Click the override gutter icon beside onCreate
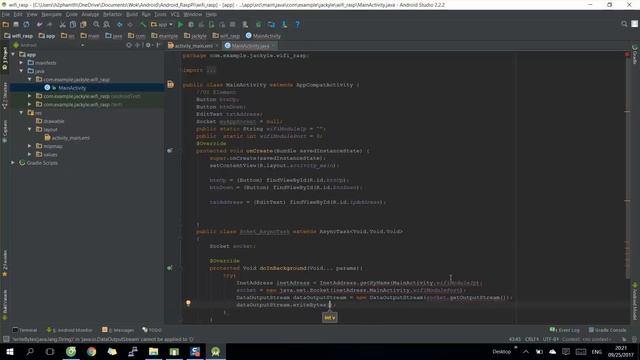 click(x=170, y=151)
